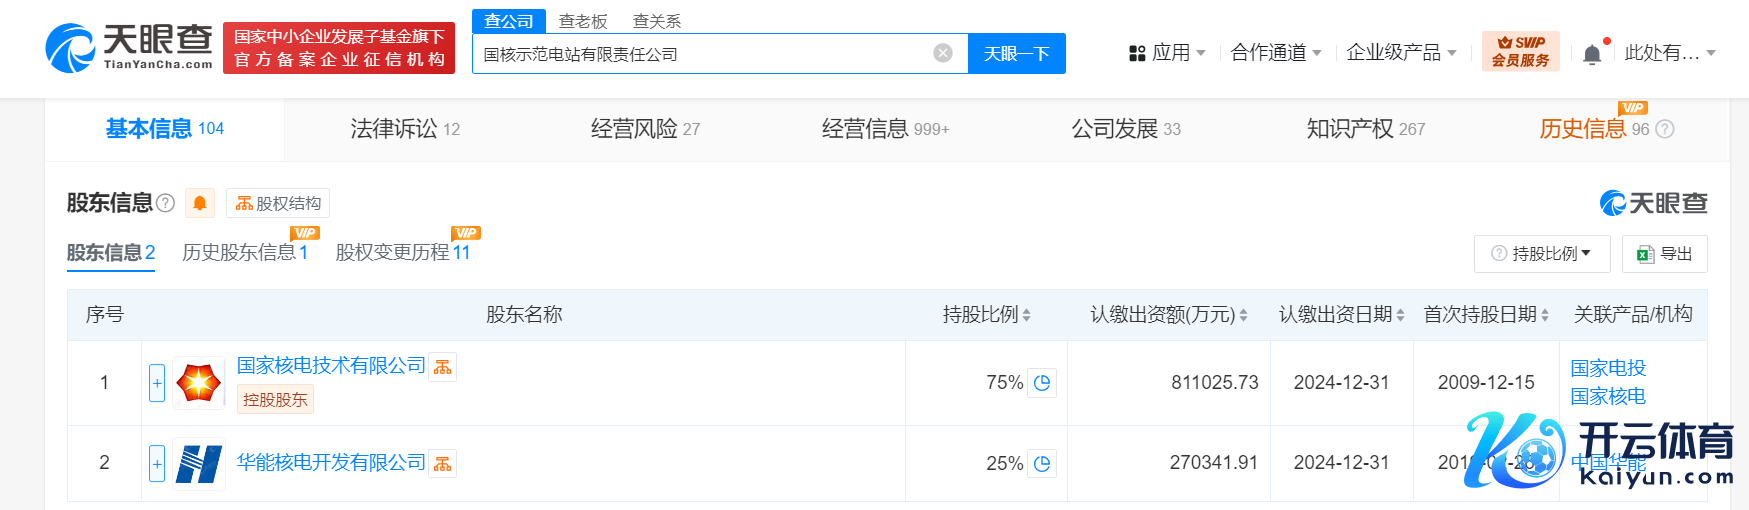Show pie chart for 75% shareholding
1749x510 pixels.
[x=1042, y=383]
